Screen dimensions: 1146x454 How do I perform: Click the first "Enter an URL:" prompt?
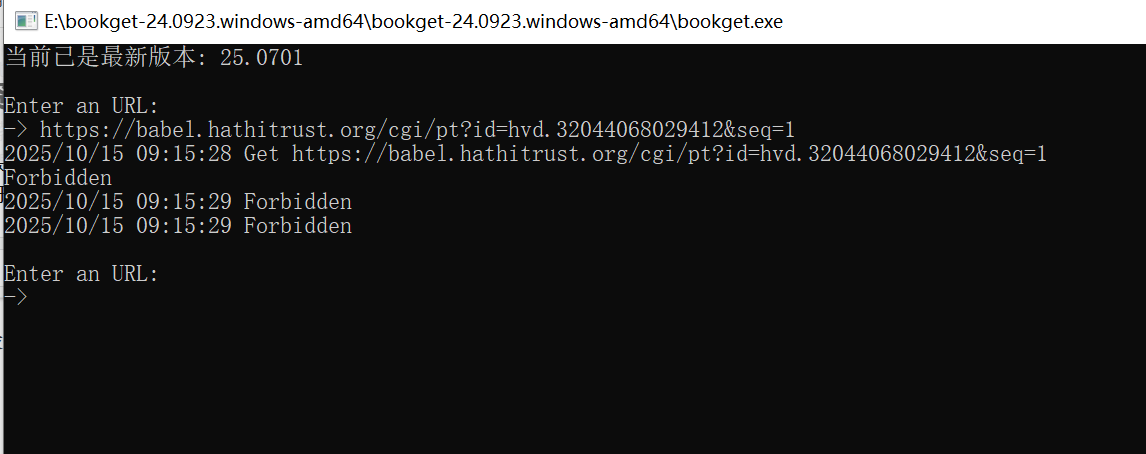tap(81, 106)
